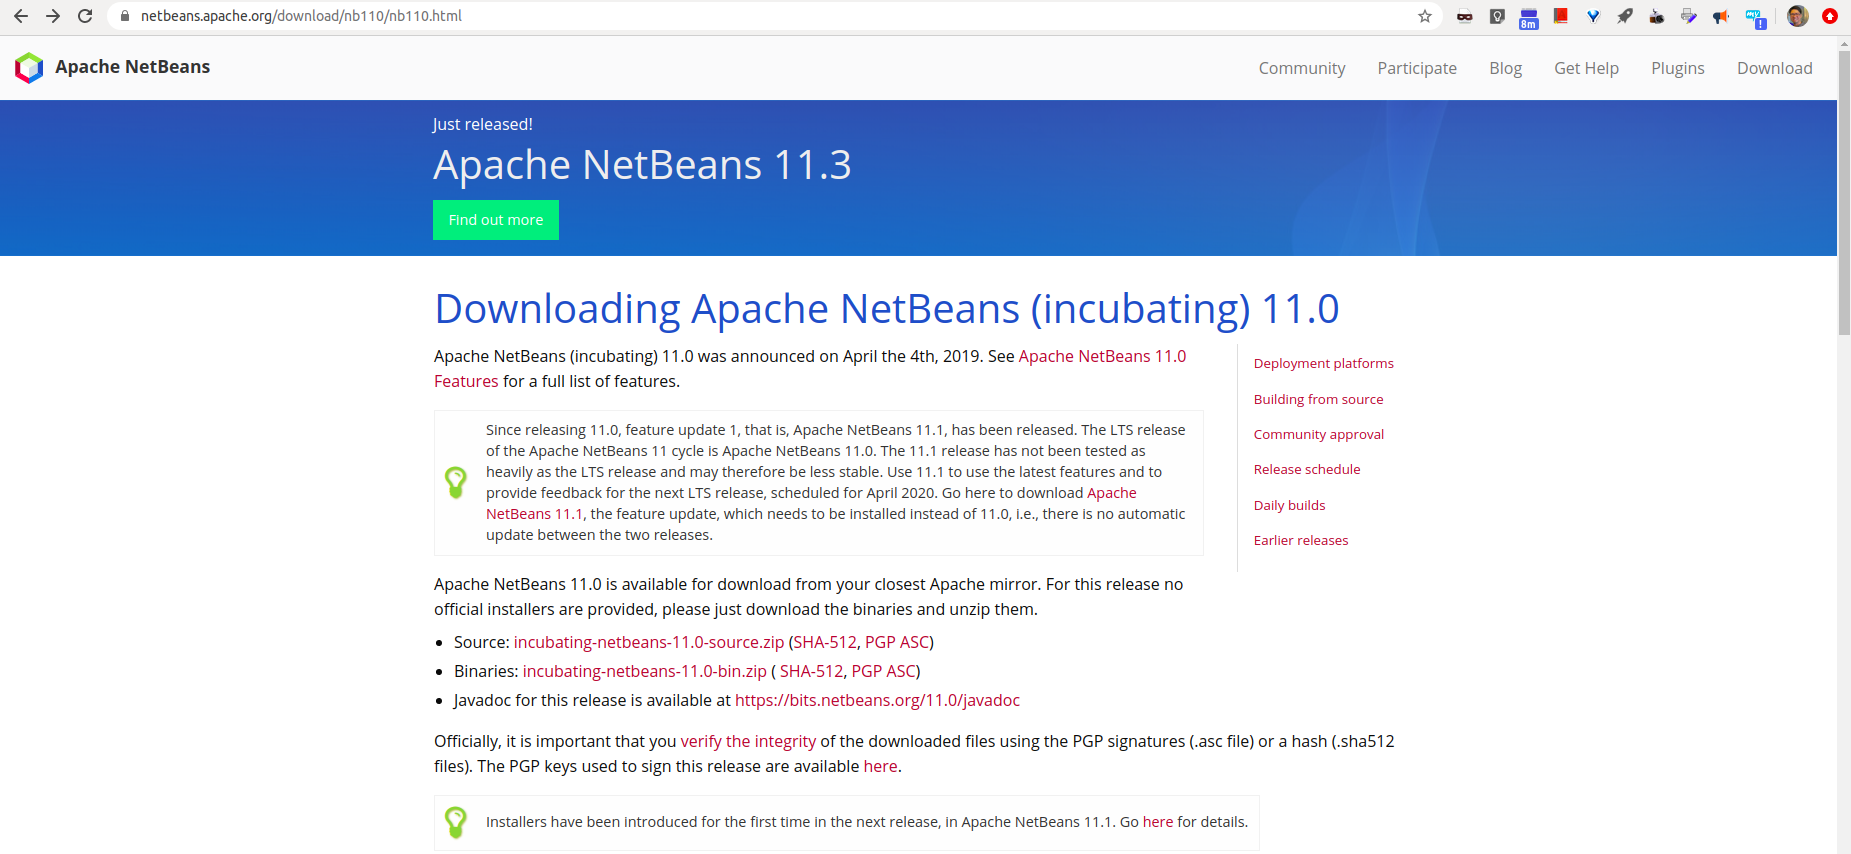Open the lightbulb extension icon
Image resolution: width=1851 pixels, height=854 pixels.
pos(1497,16)
